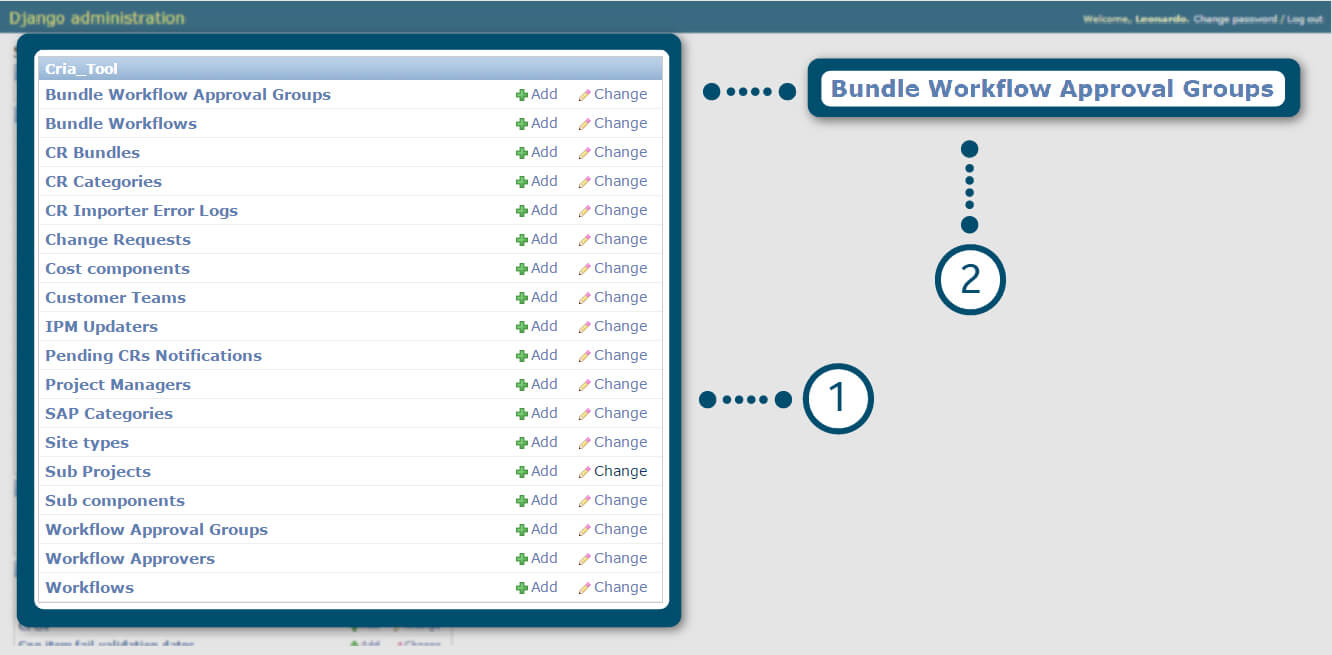Click the green plus icon for Workflows
Screen dimensions: 1332x655
point(521,588)
